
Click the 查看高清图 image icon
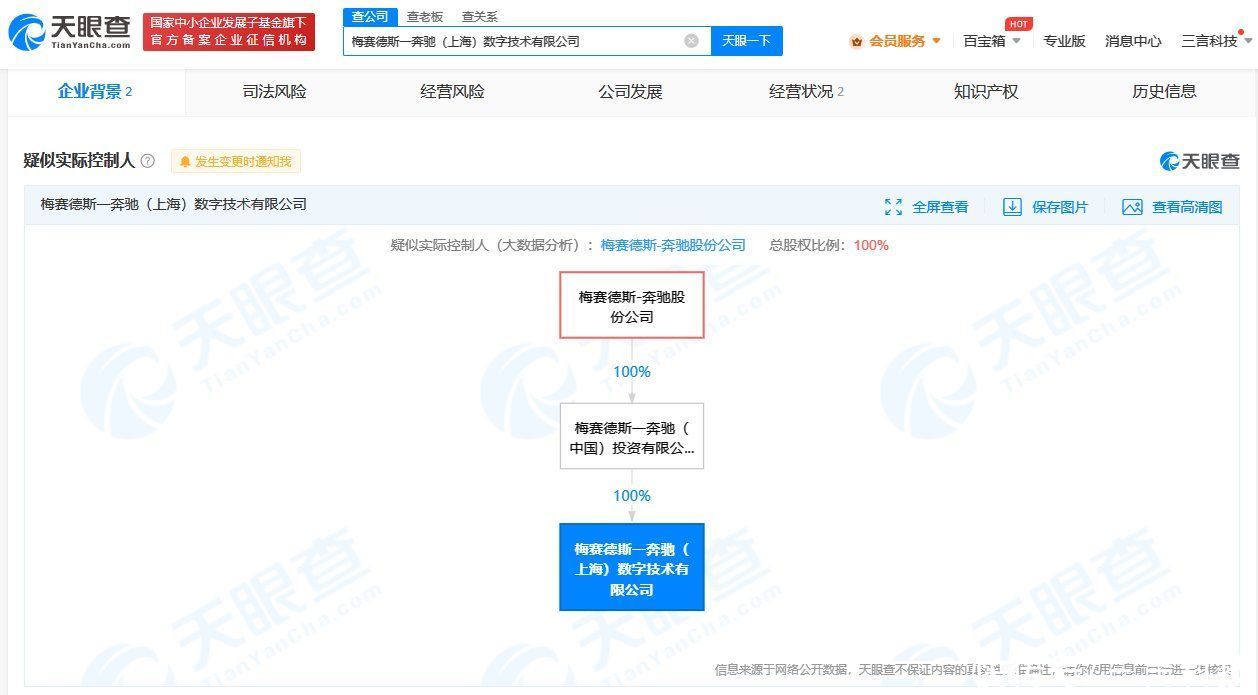(1132, 207)
